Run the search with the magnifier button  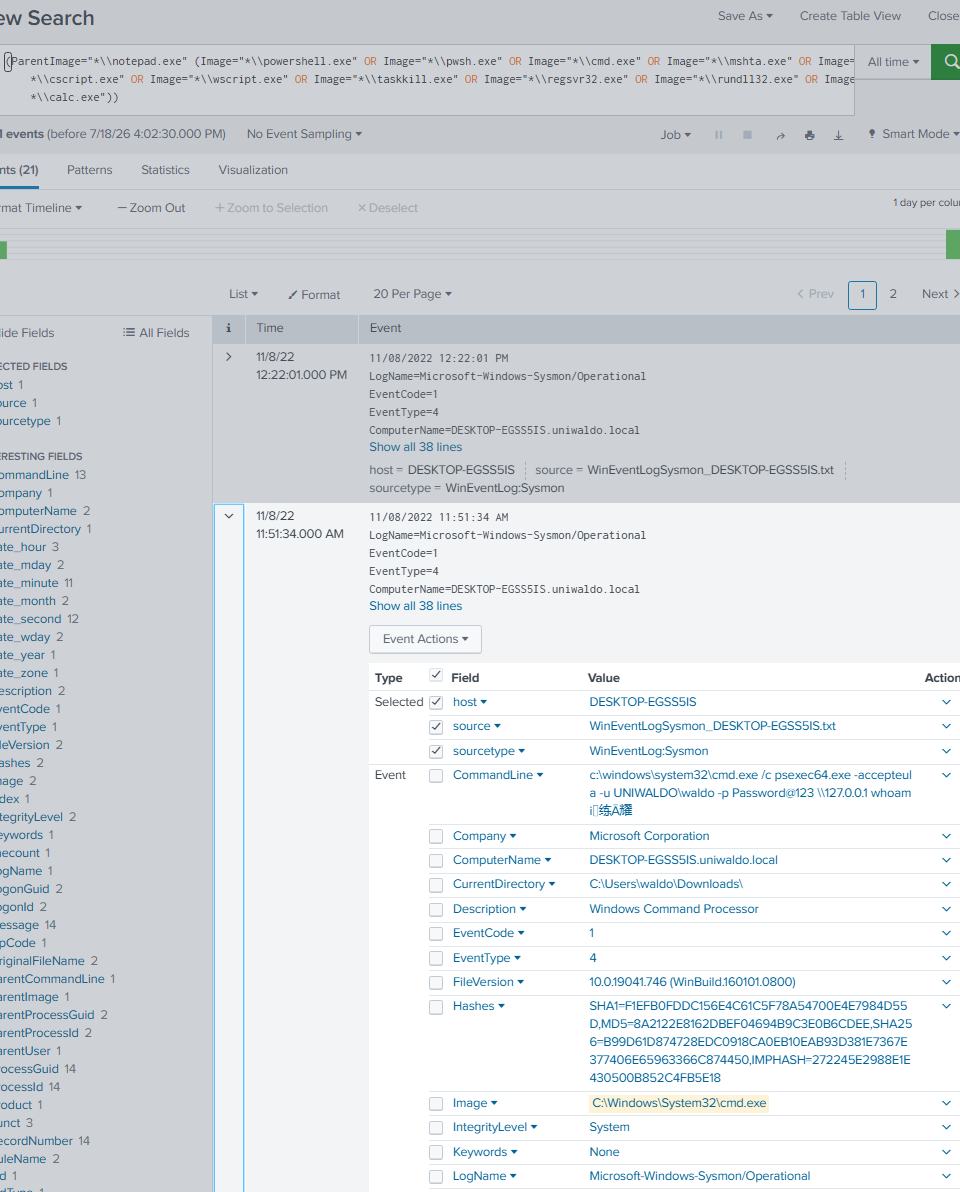tap(947, 62)
